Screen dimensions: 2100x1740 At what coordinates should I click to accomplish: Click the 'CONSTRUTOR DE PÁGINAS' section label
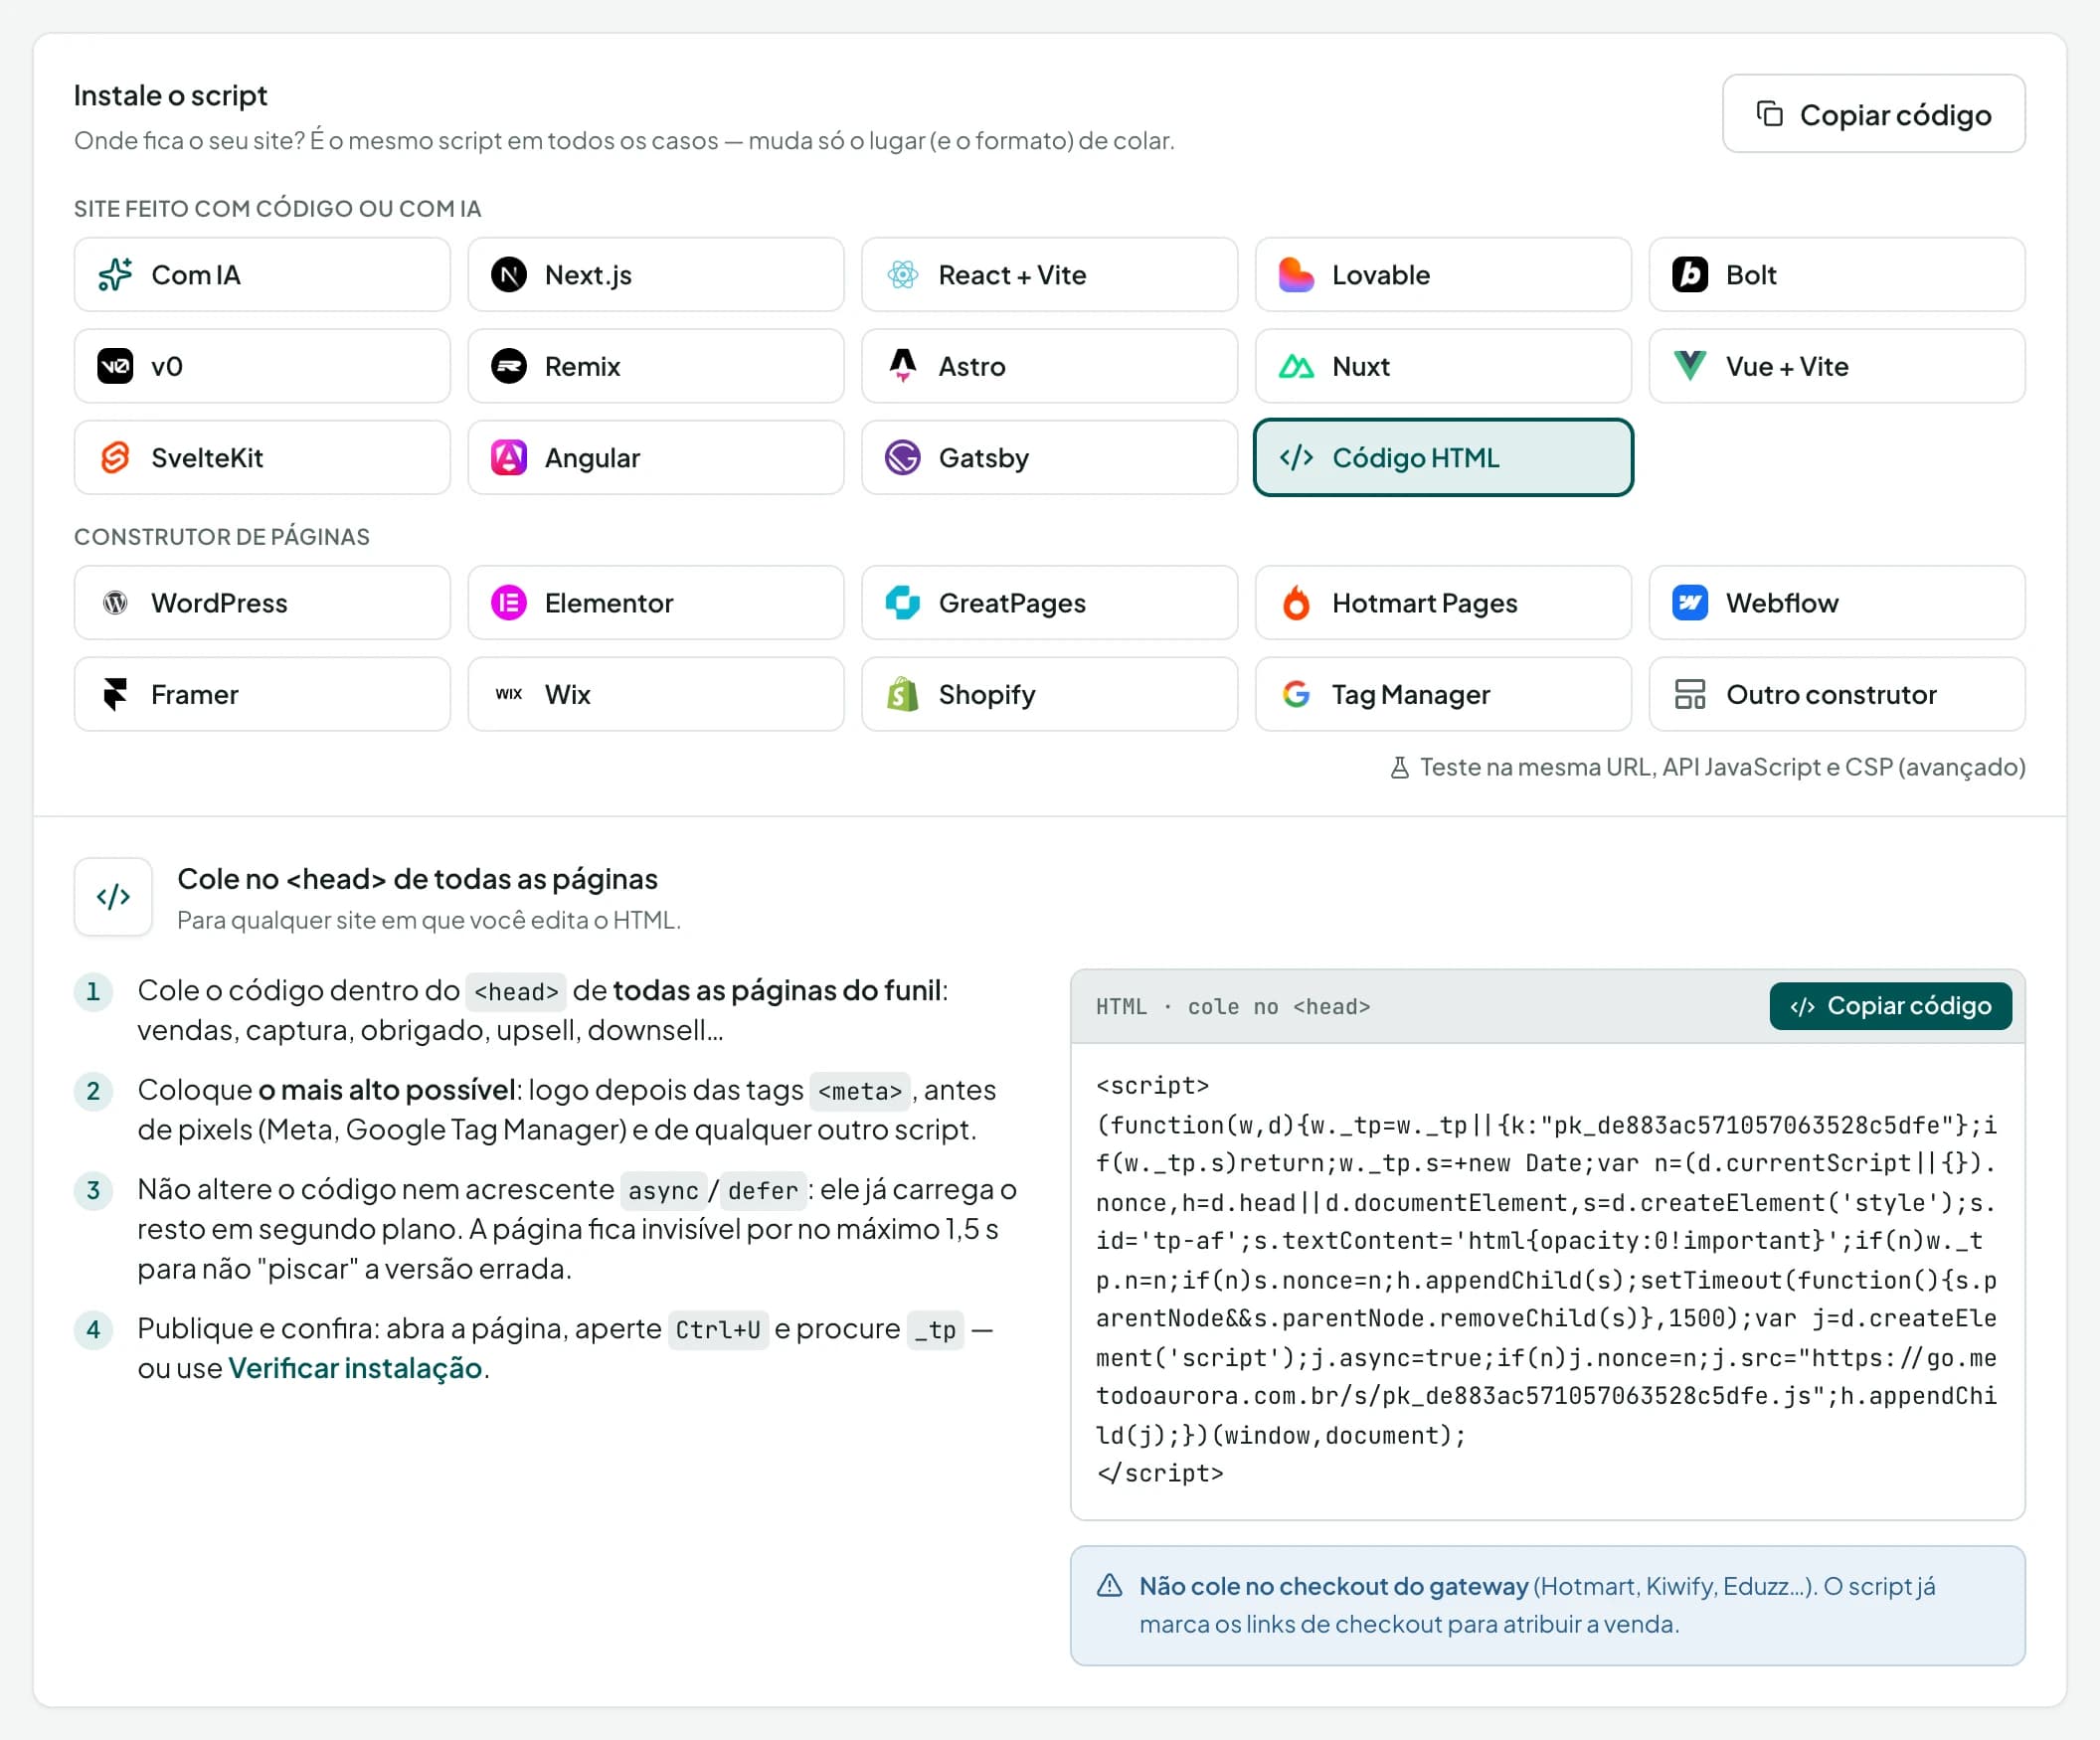pos(222,537)
